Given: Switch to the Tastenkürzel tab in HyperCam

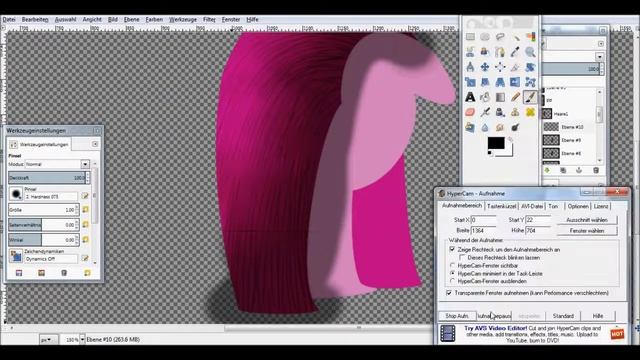Looking at the screenshot, I should 502,207.
